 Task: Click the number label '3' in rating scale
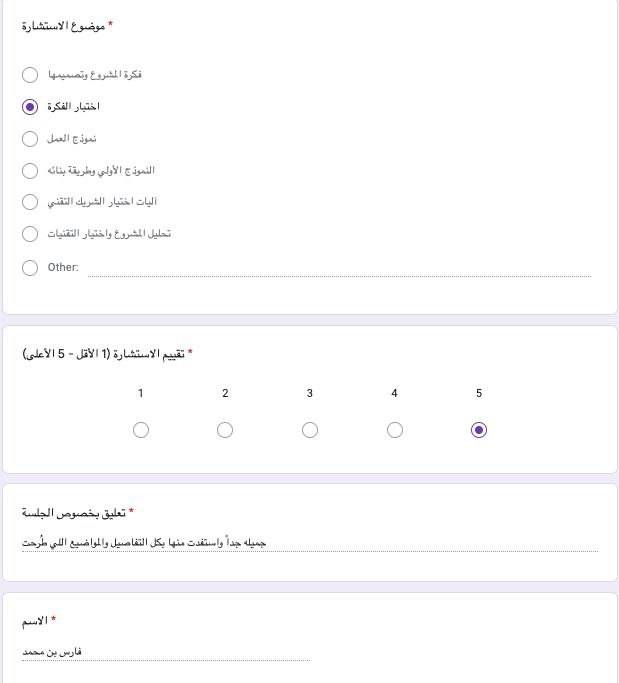(310, 394)
